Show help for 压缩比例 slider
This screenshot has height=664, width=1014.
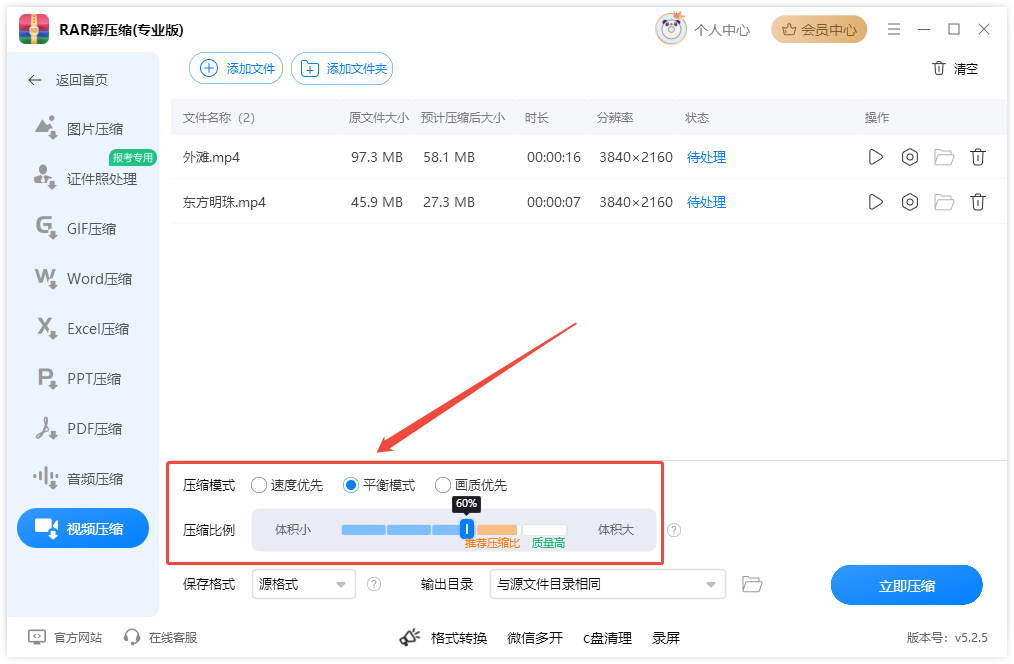coord(674,530)
